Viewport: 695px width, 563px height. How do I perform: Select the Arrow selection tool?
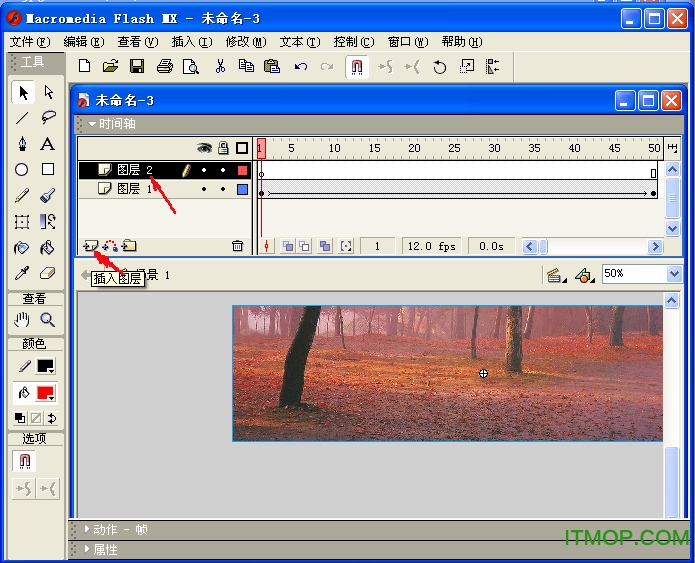[23, 92]
